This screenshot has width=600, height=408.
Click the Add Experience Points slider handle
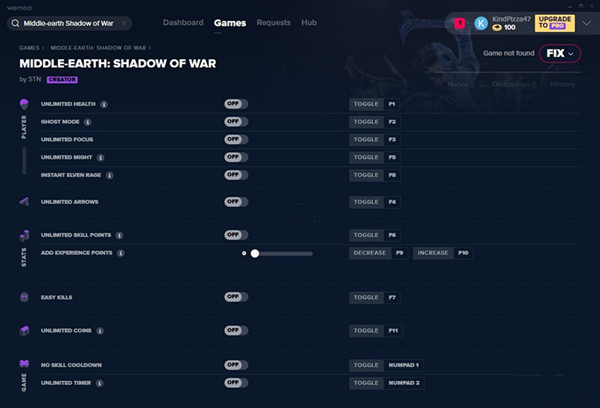[x=255, y=253]
